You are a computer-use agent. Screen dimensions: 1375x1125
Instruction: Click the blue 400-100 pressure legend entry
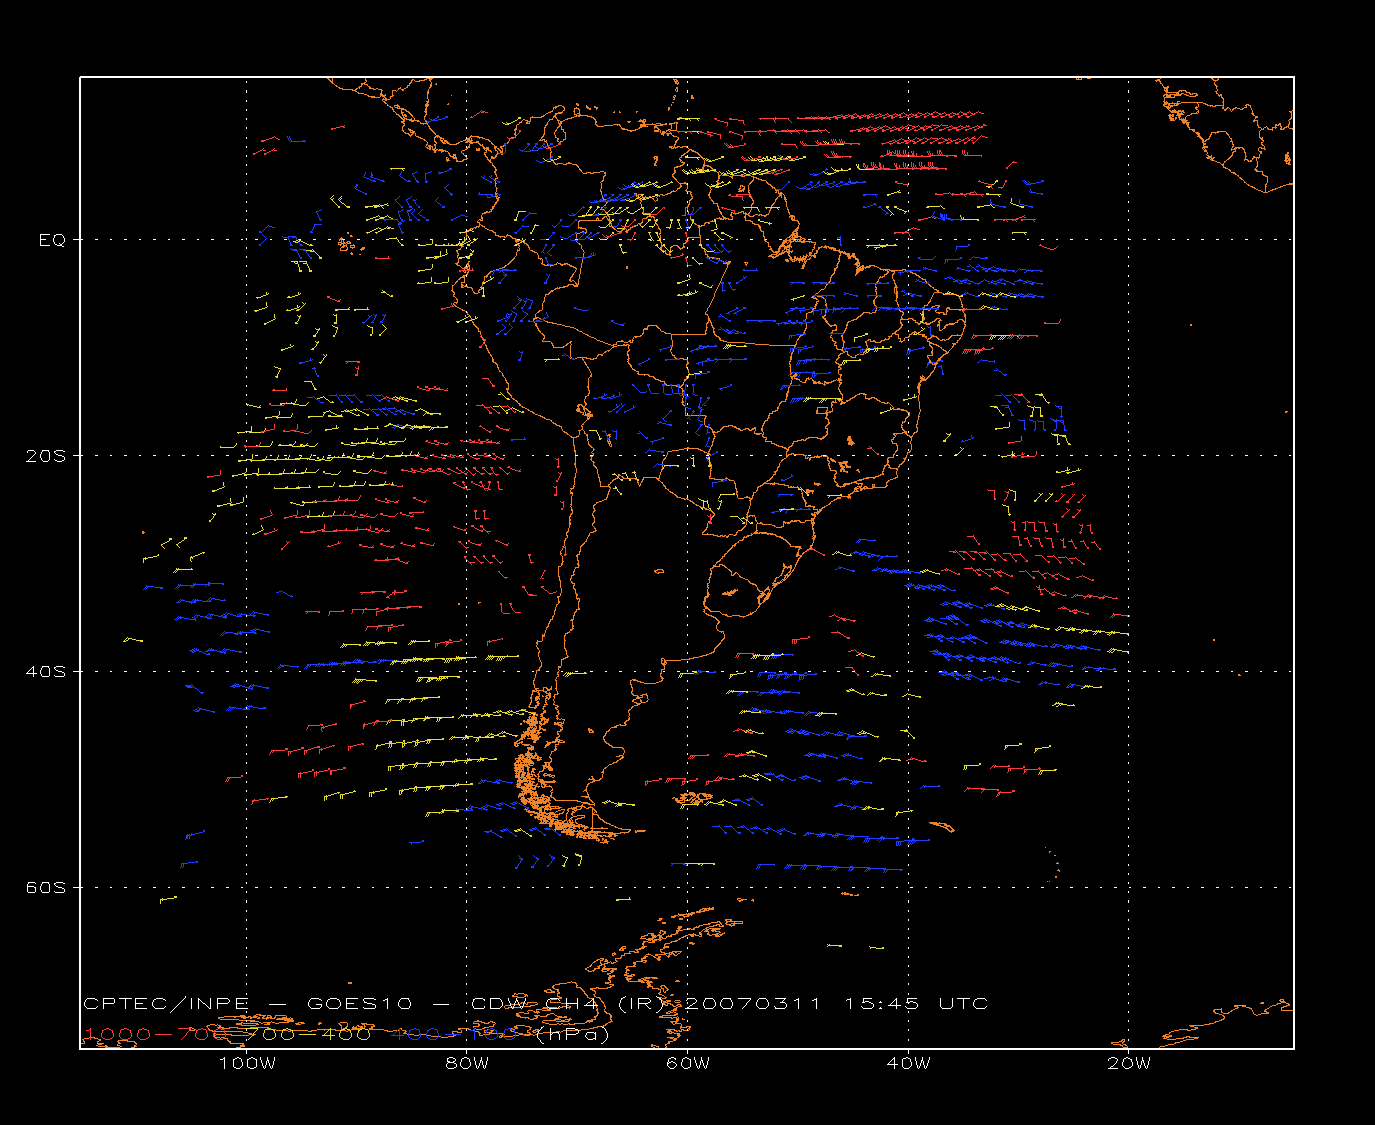pyautogui.click(x=453, y=1034)
